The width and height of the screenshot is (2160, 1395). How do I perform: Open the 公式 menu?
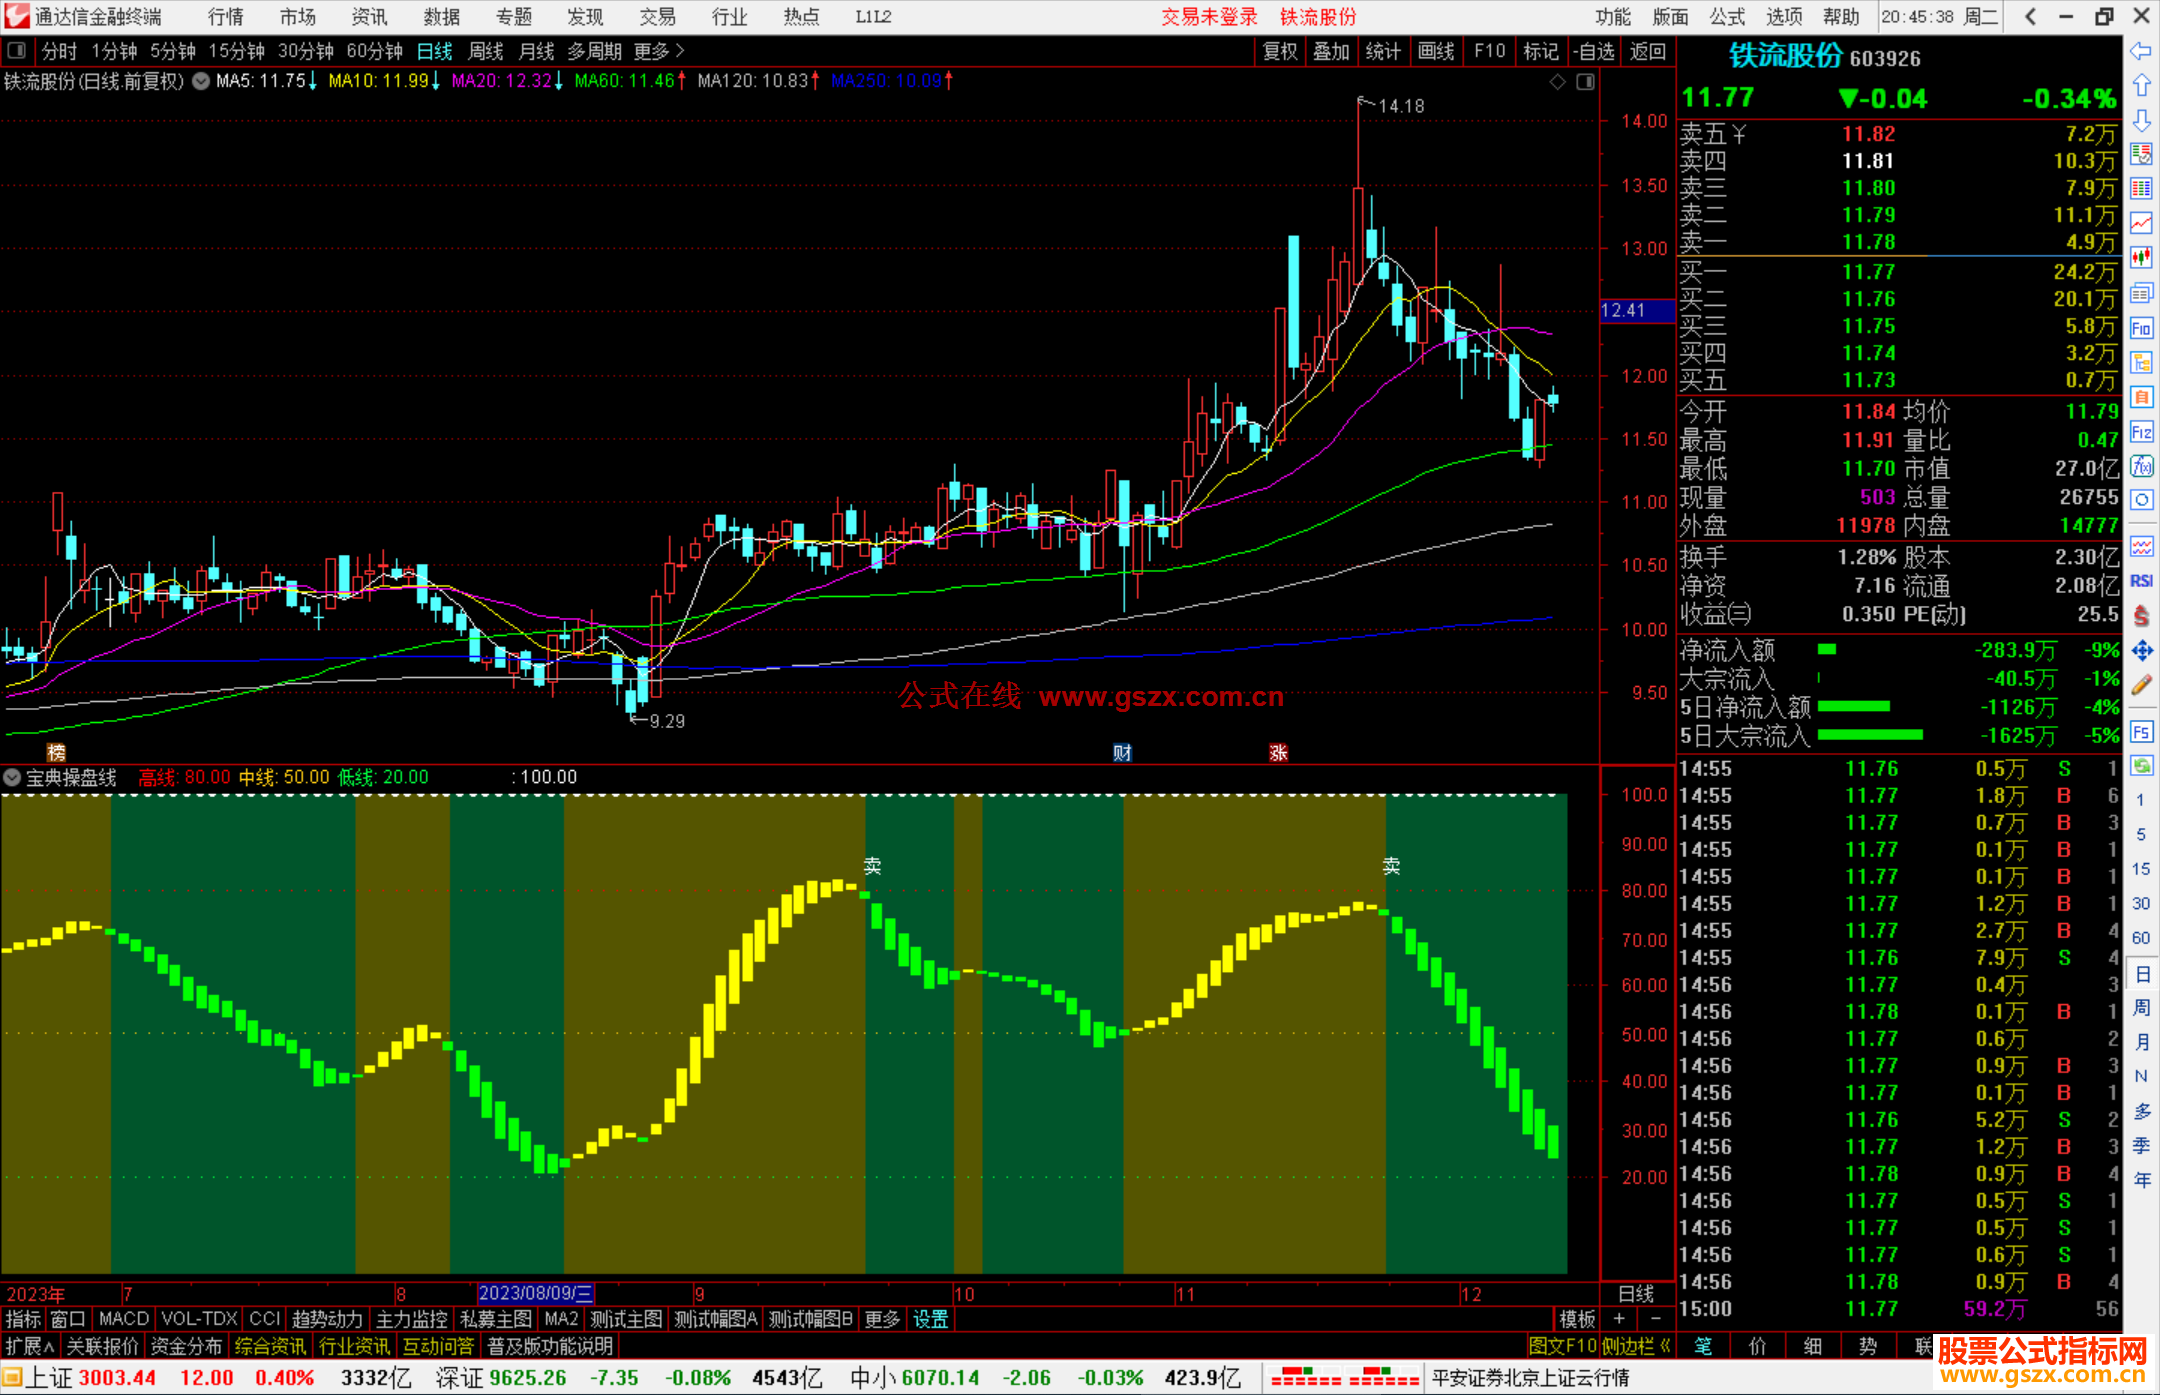tap(1727, 17)
